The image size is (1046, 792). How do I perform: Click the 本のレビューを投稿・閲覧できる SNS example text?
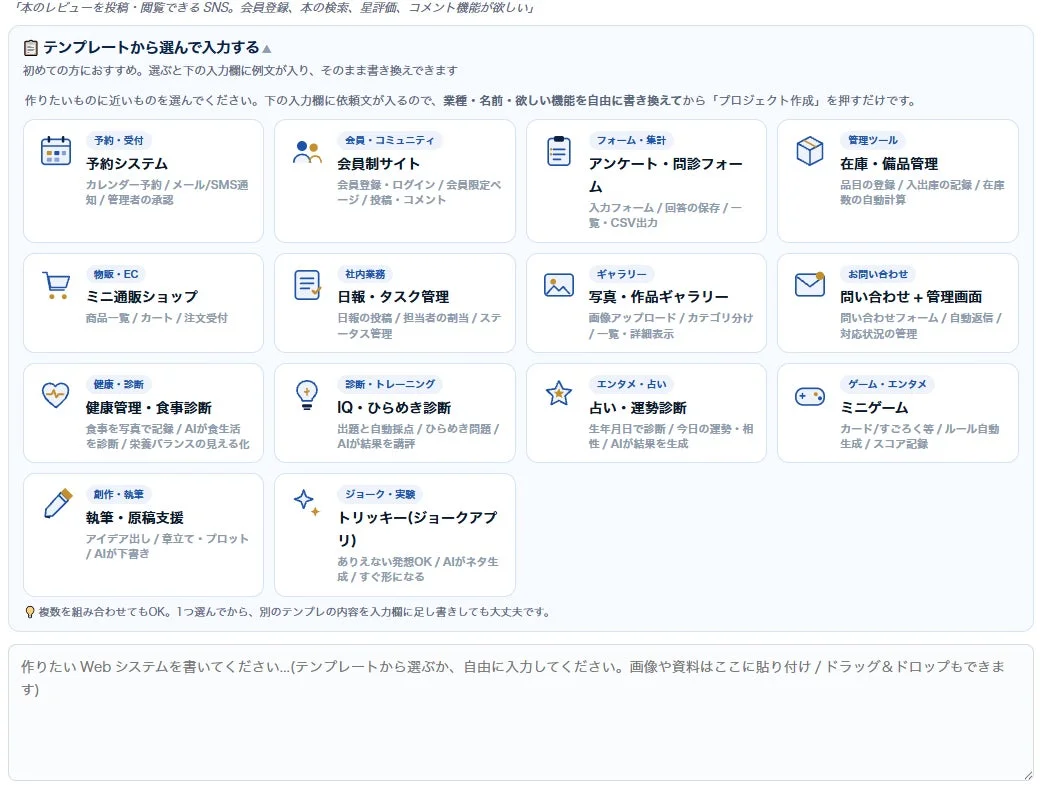274,8
